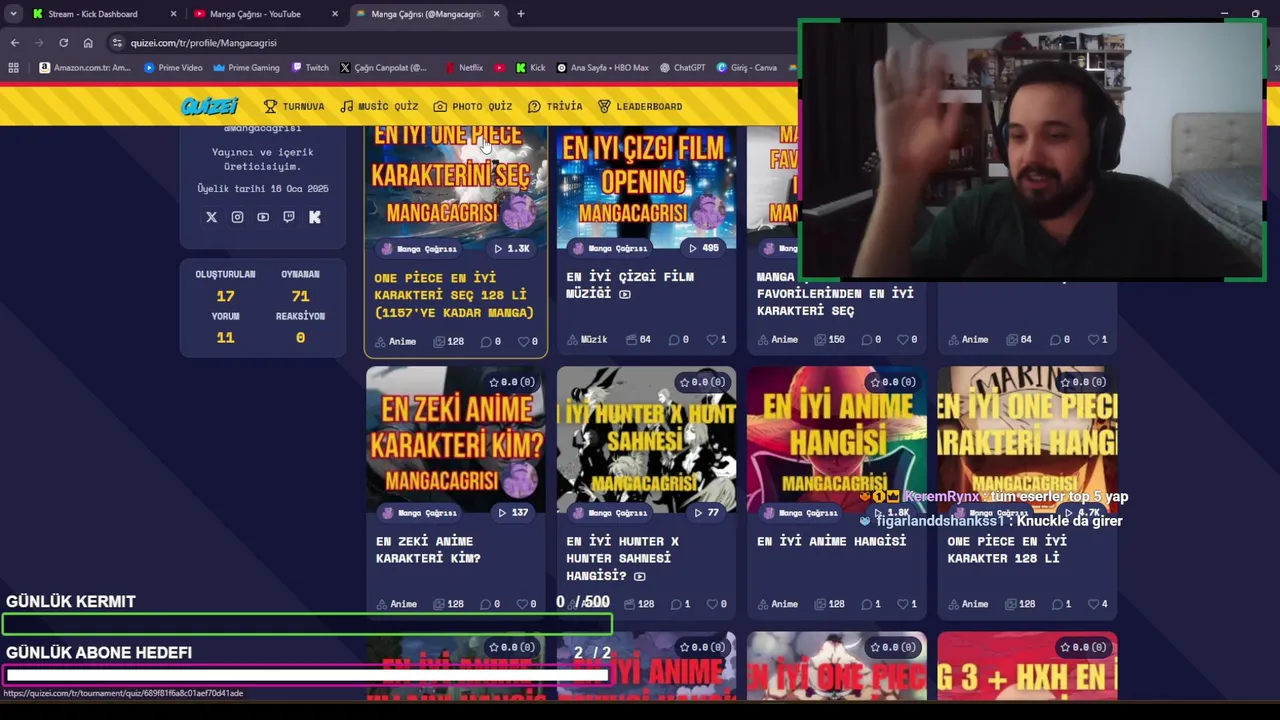Click title En İyi Çizgi Film Müziği
This screenshot has width=1280, height=720.
coord(630,285)
